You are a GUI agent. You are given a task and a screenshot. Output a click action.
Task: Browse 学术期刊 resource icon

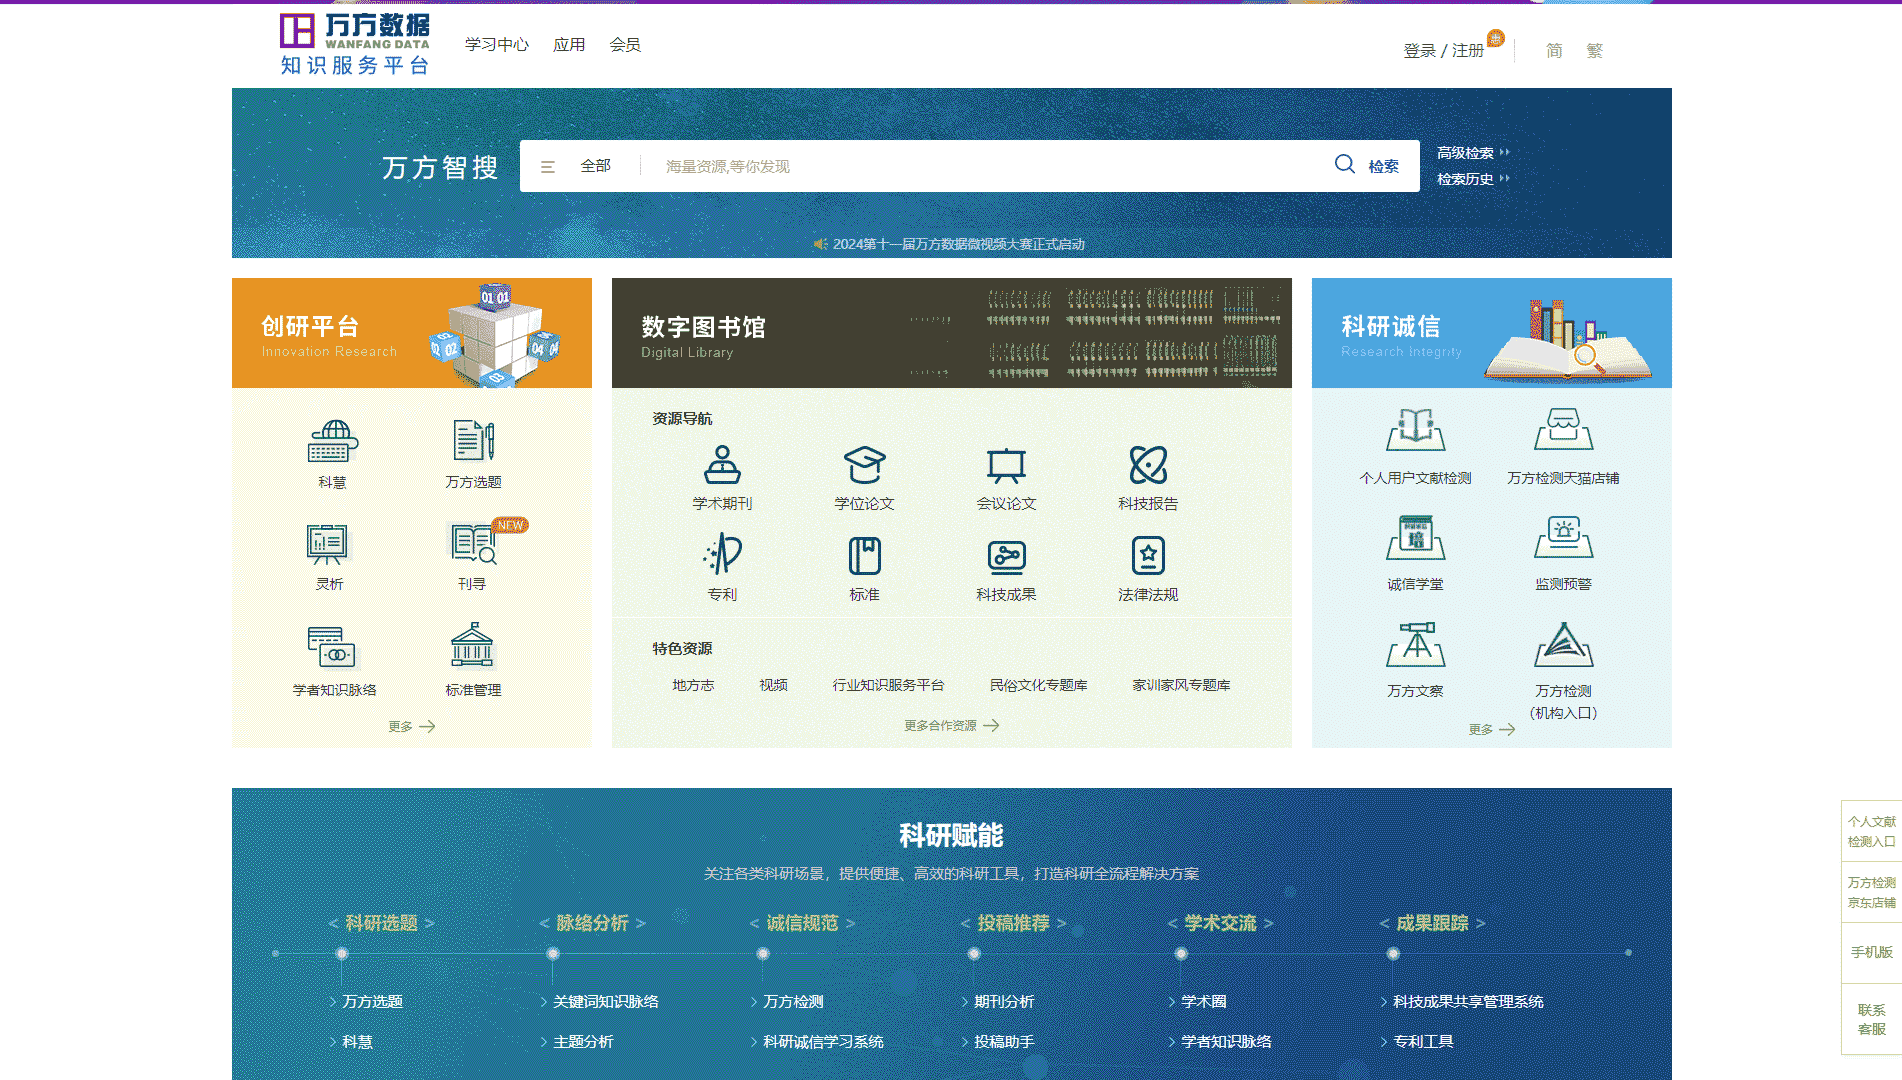(x=722, y=464)
